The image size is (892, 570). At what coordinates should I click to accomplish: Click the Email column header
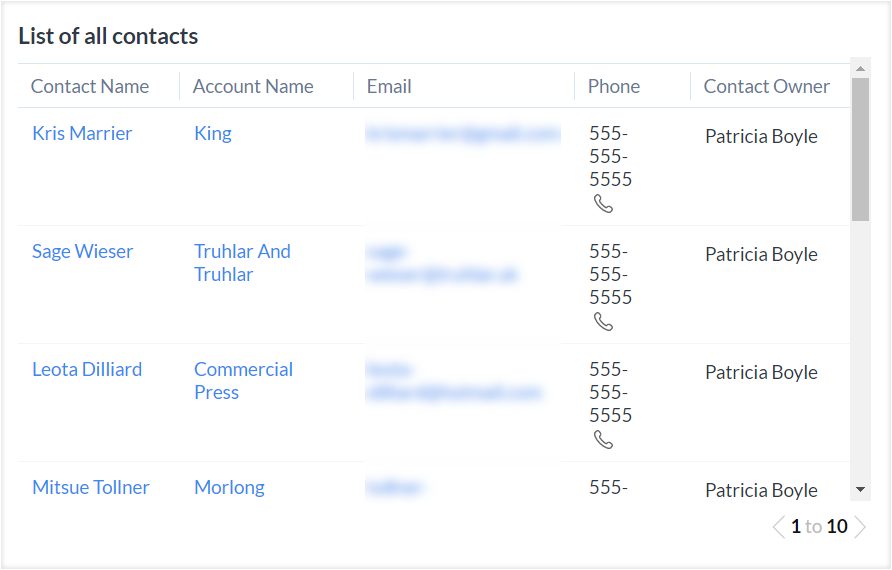389,86
